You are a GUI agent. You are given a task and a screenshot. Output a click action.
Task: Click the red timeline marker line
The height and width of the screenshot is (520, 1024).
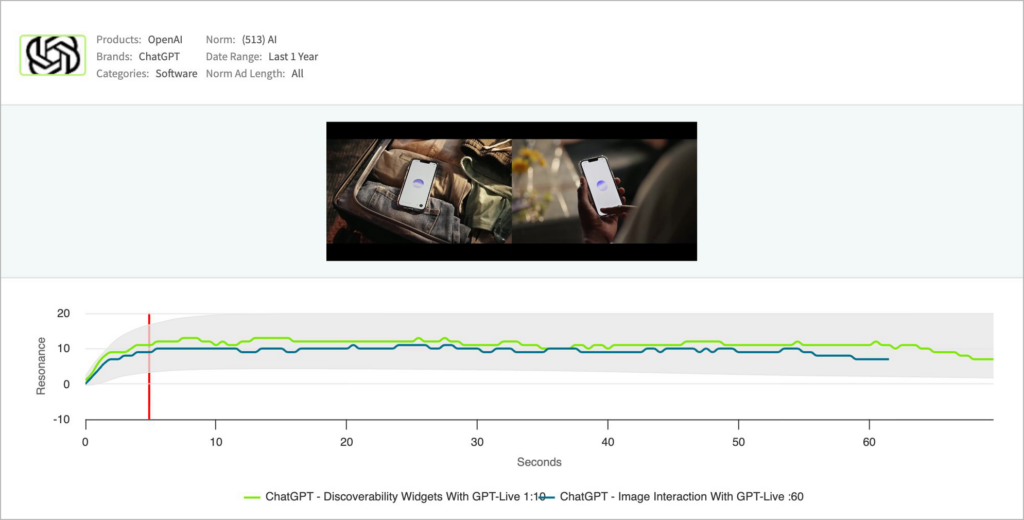(x=149, y=366)
